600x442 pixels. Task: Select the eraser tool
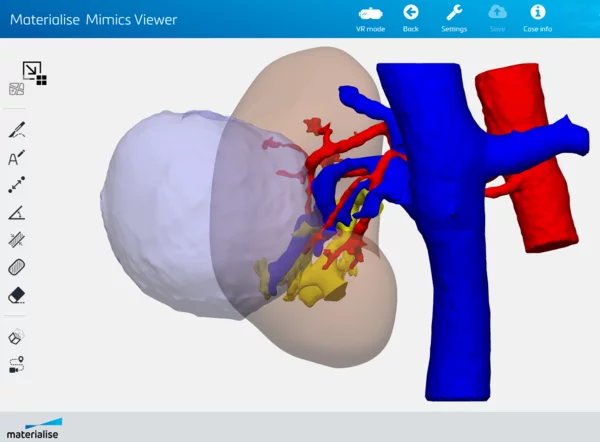(16, 295)
